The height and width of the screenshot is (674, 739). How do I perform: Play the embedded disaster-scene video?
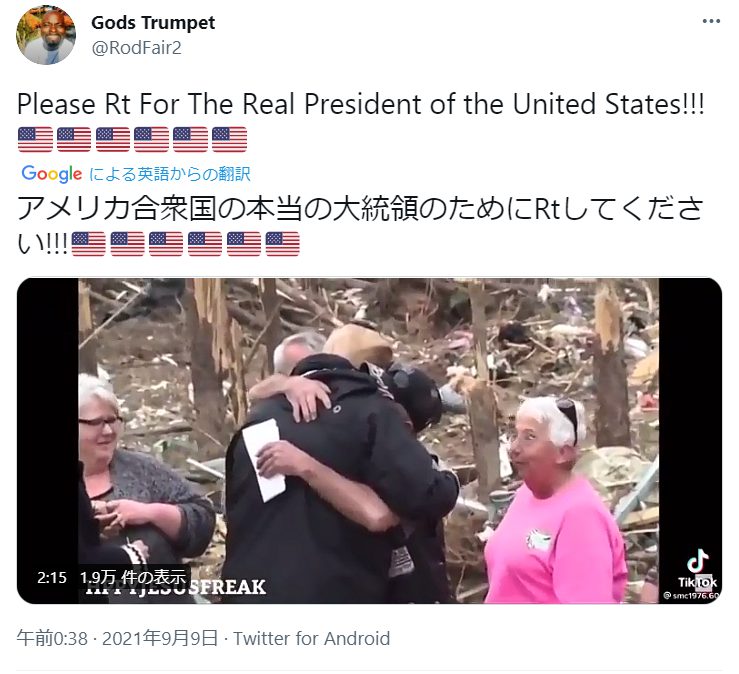[x=369, y=441]
